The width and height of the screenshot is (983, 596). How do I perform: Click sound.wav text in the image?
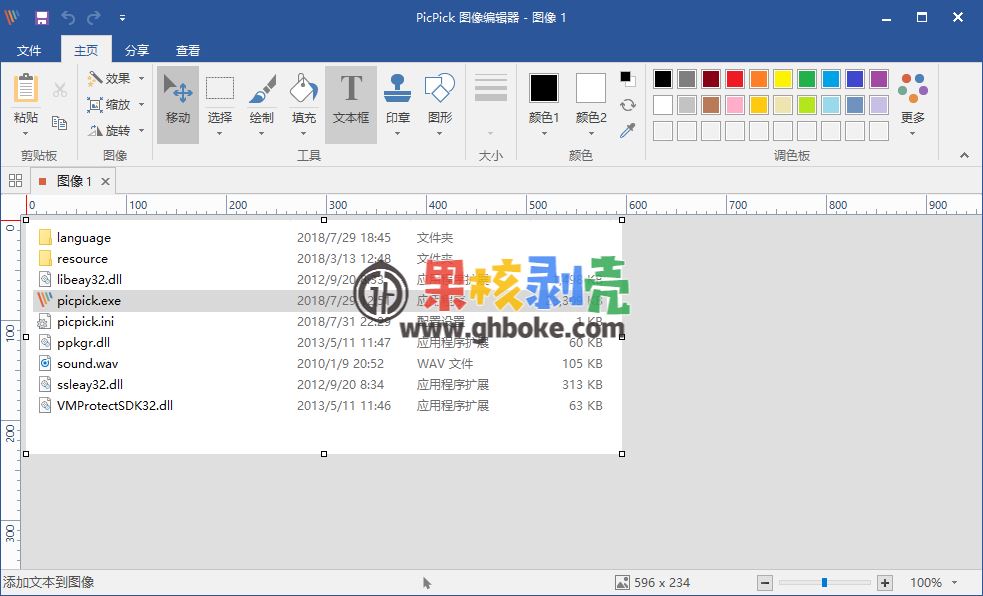(87, 363)
